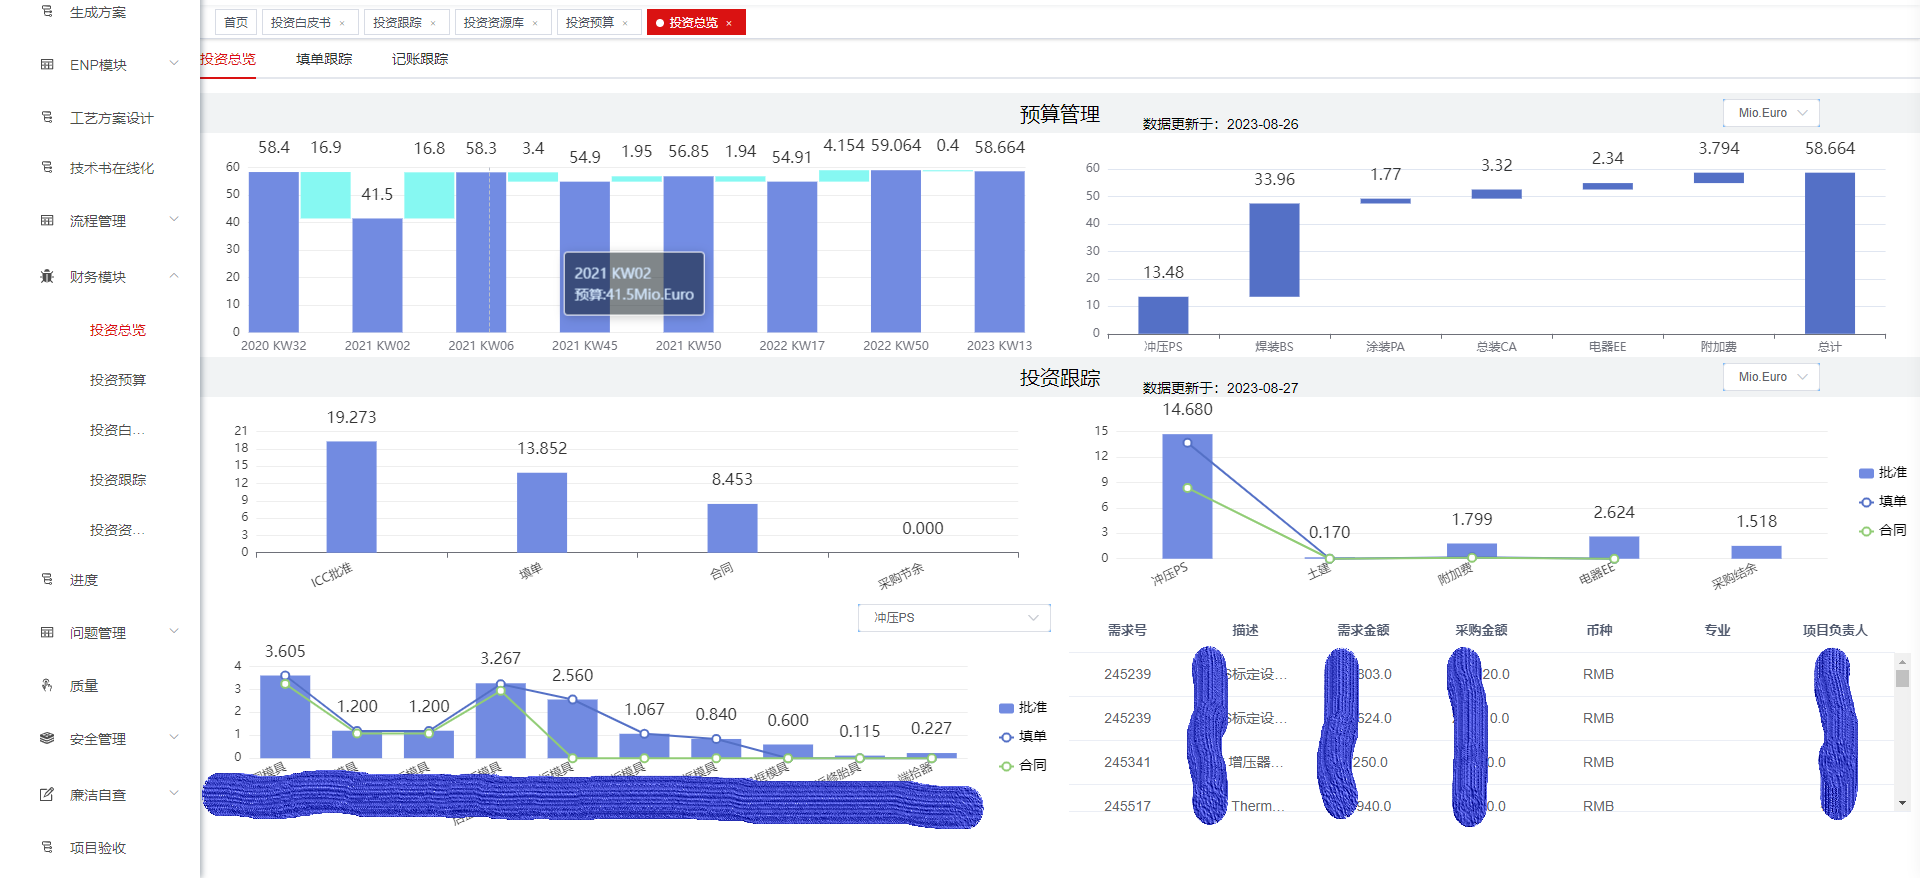The width and height of the screenshot is (1920, 878).
Task: Click the 技术书在线化 sidebar icon
Action: (x=47, y=167)
